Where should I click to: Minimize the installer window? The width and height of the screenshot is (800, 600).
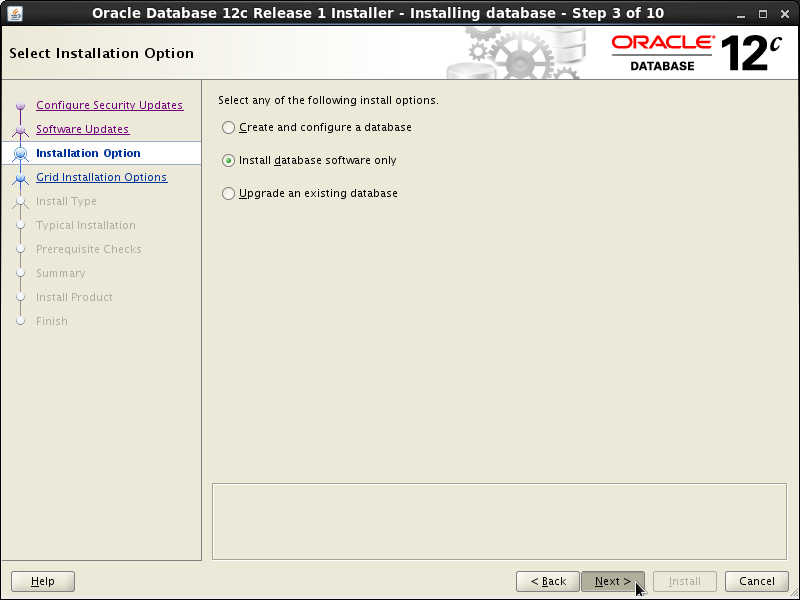(x=741, y=14)
